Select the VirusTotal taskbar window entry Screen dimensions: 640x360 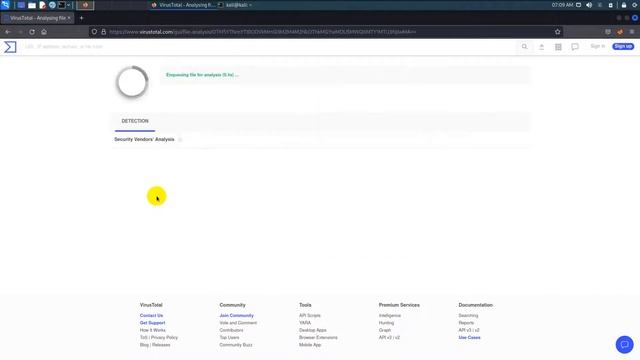point(183,5)
